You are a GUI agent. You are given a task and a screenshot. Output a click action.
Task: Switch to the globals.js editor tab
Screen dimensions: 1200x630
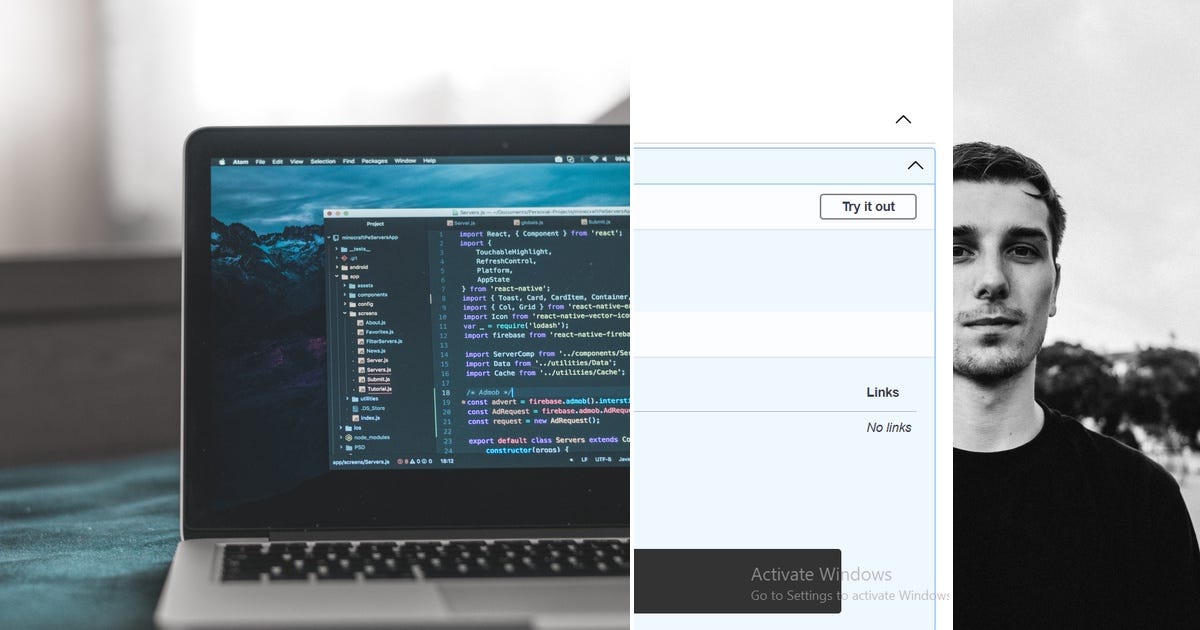[528, 223]
